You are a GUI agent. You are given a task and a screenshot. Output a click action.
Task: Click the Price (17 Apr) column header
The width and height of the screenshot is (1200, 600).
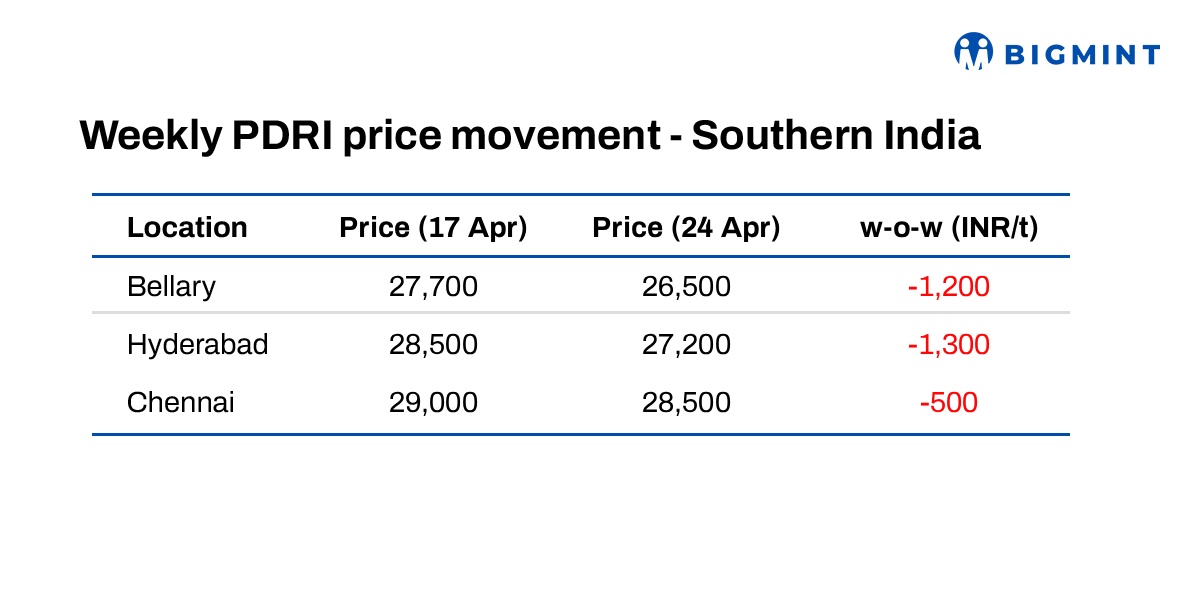pos(433,228)
